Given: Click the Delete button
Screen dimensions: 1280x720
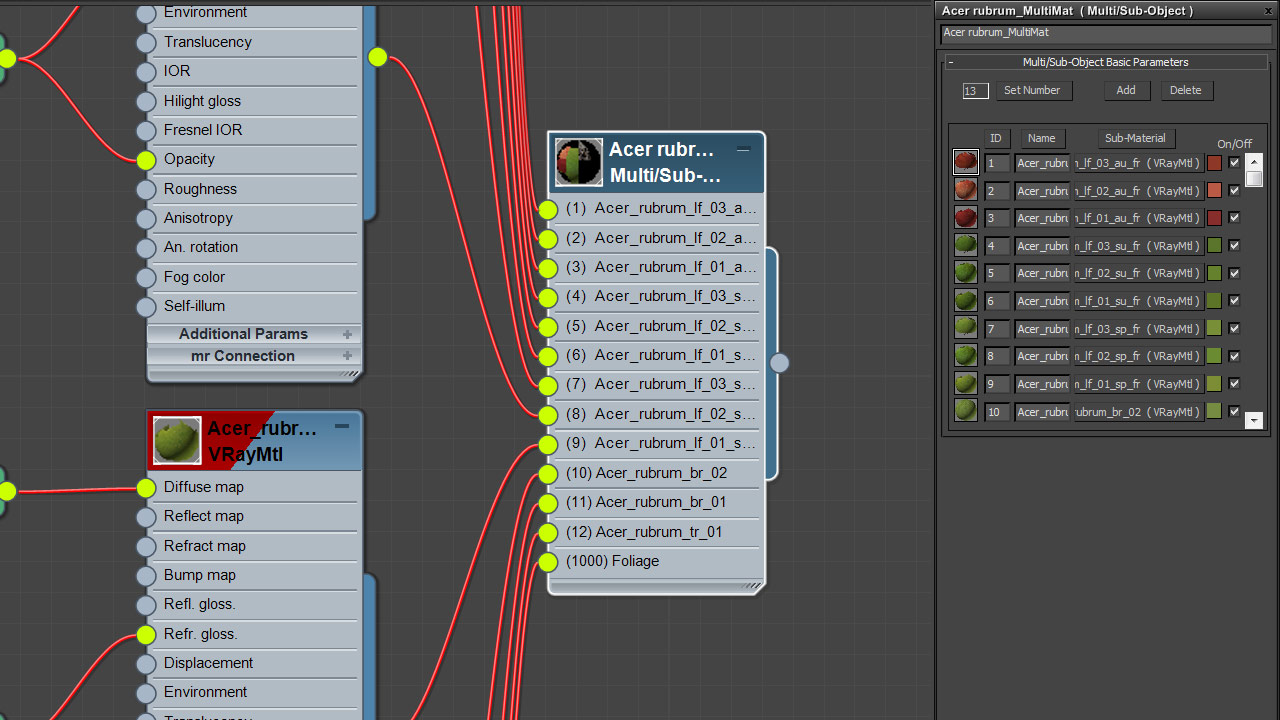Looking at the screenshot, I should point(1186,90).
